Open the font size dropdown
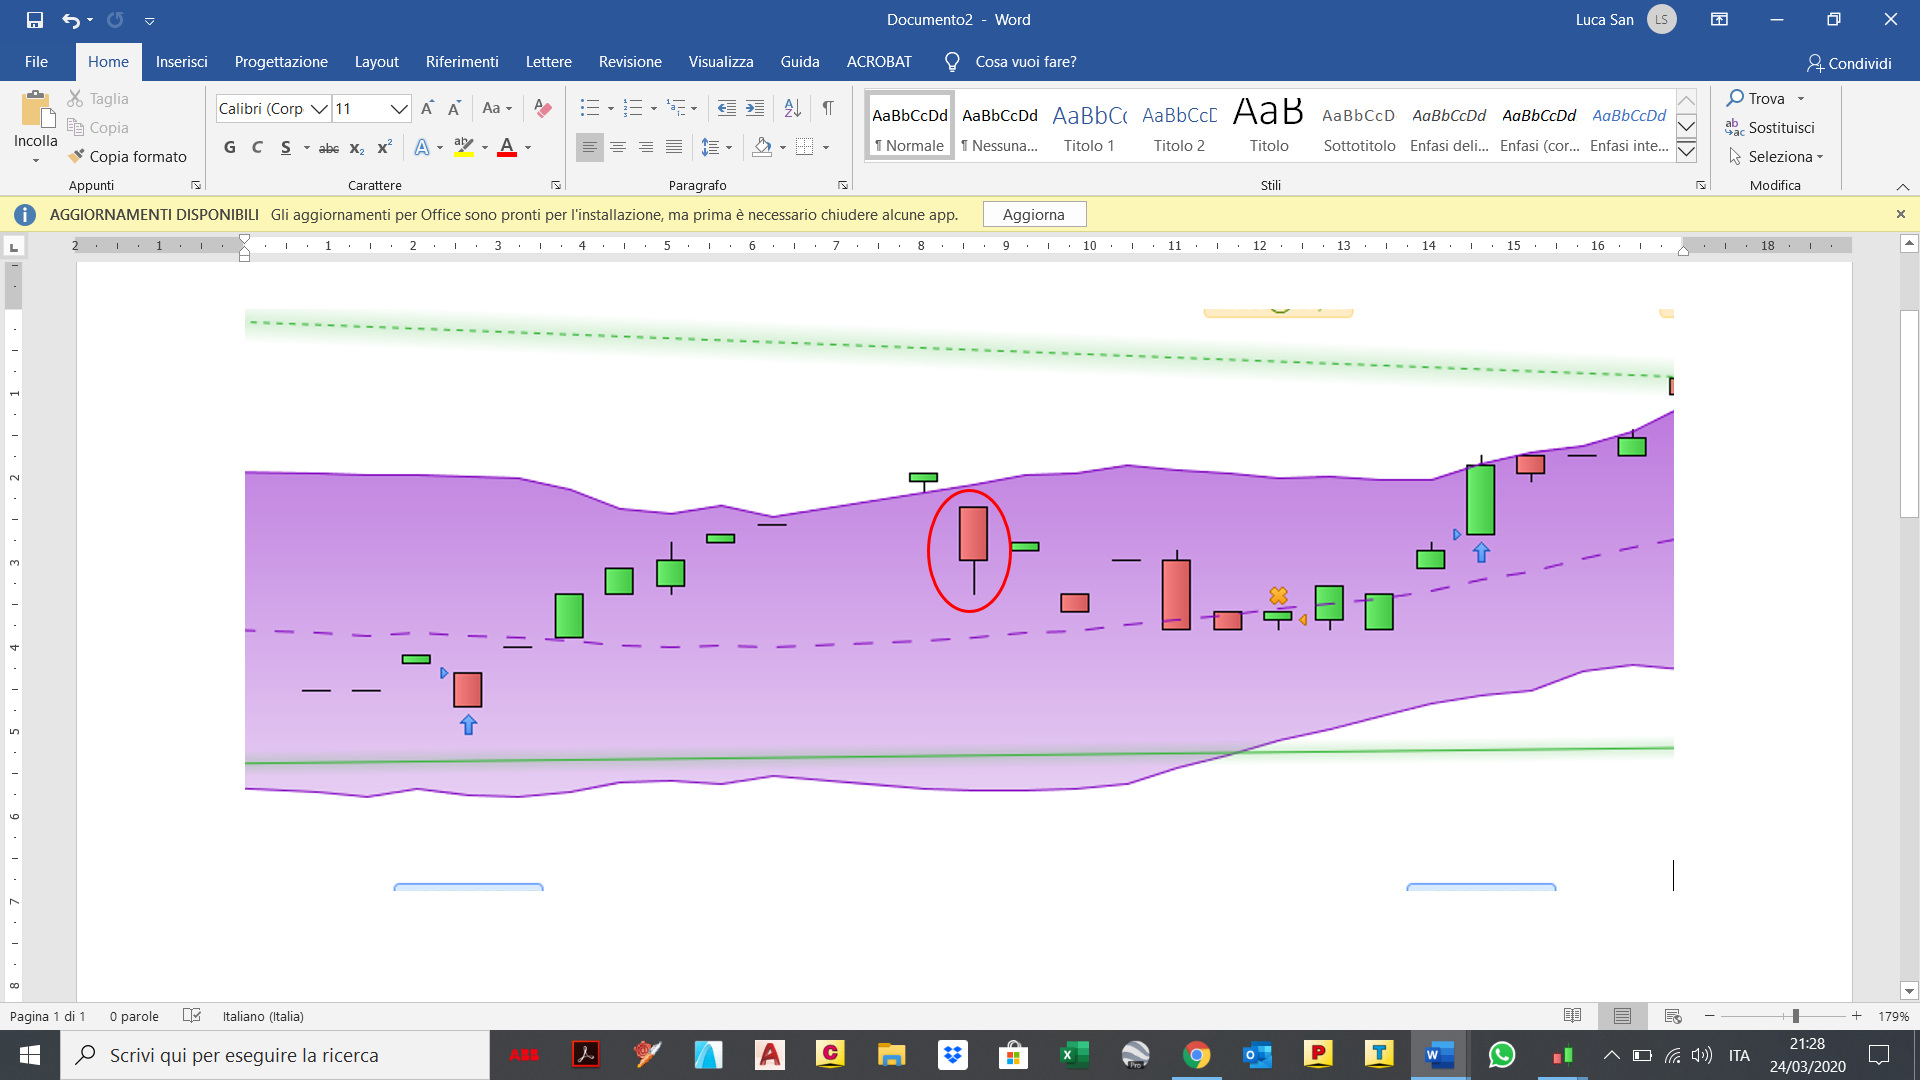 pos(398,108)
